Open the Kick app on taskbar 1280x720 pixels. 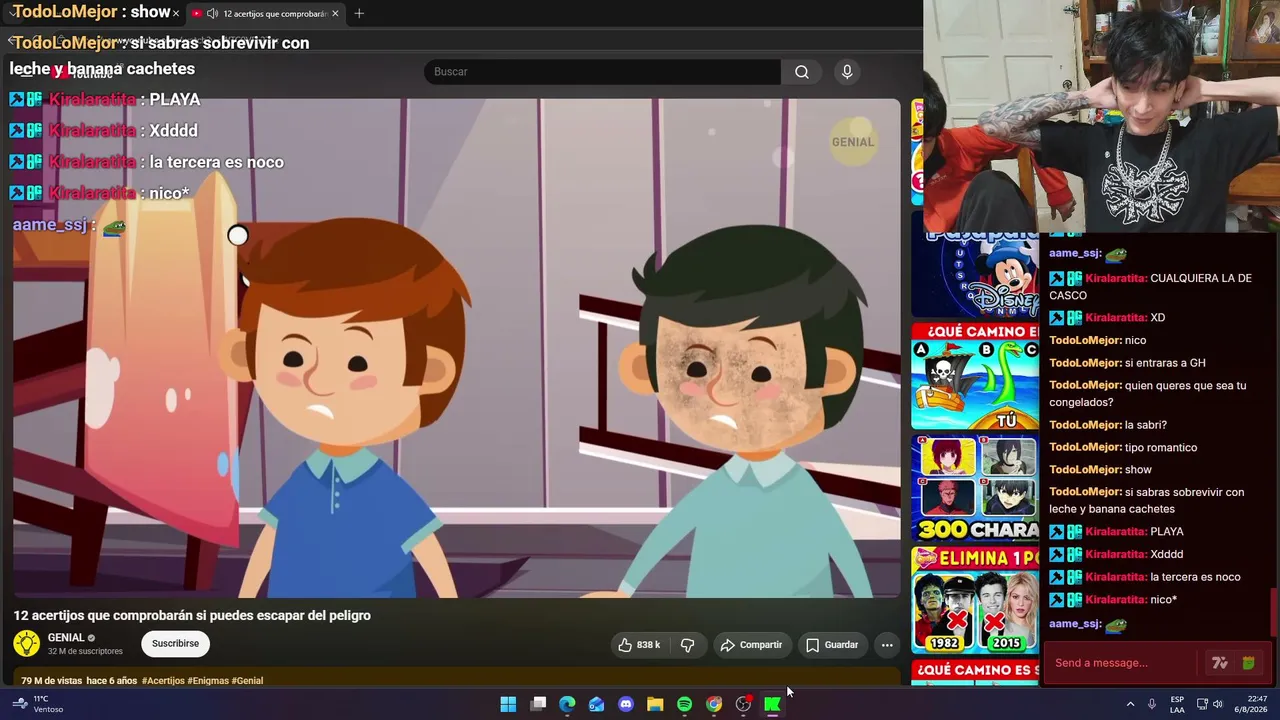[772, 704]
